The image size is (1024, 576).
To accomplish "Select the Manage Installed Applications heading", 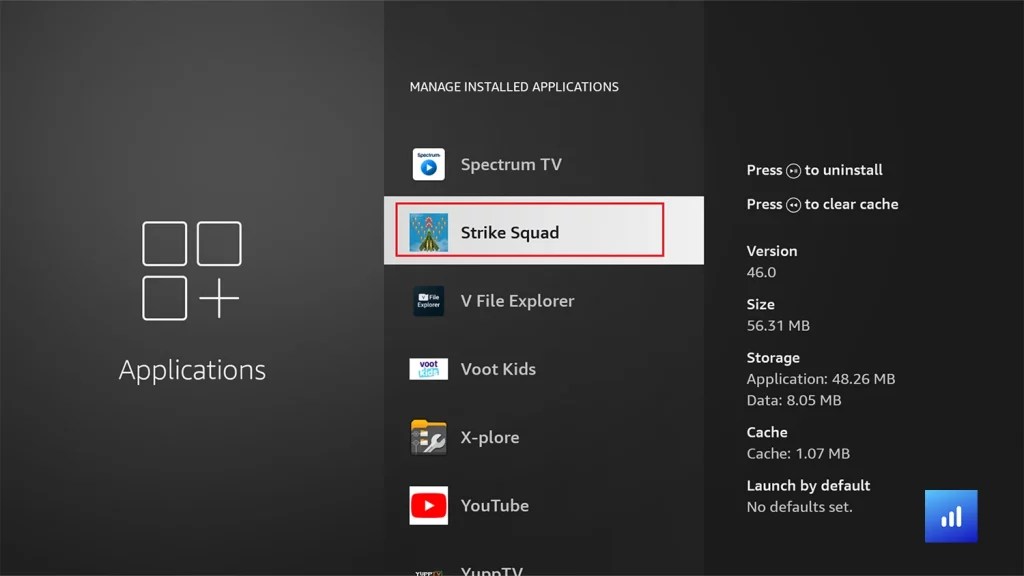I will [513, 87].
